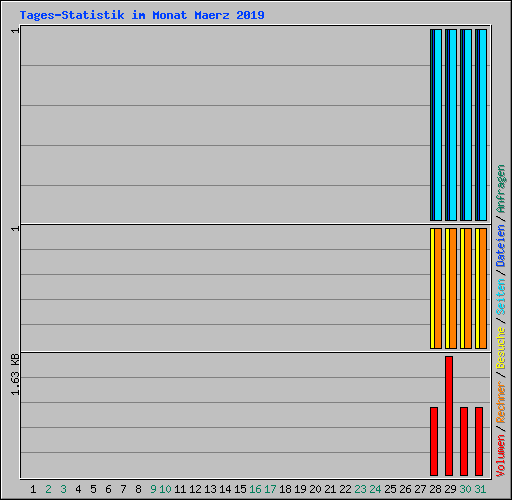Click the red volume bar for day 28
The width and height of the screenshot is (512, 500).
pos(434,441)
